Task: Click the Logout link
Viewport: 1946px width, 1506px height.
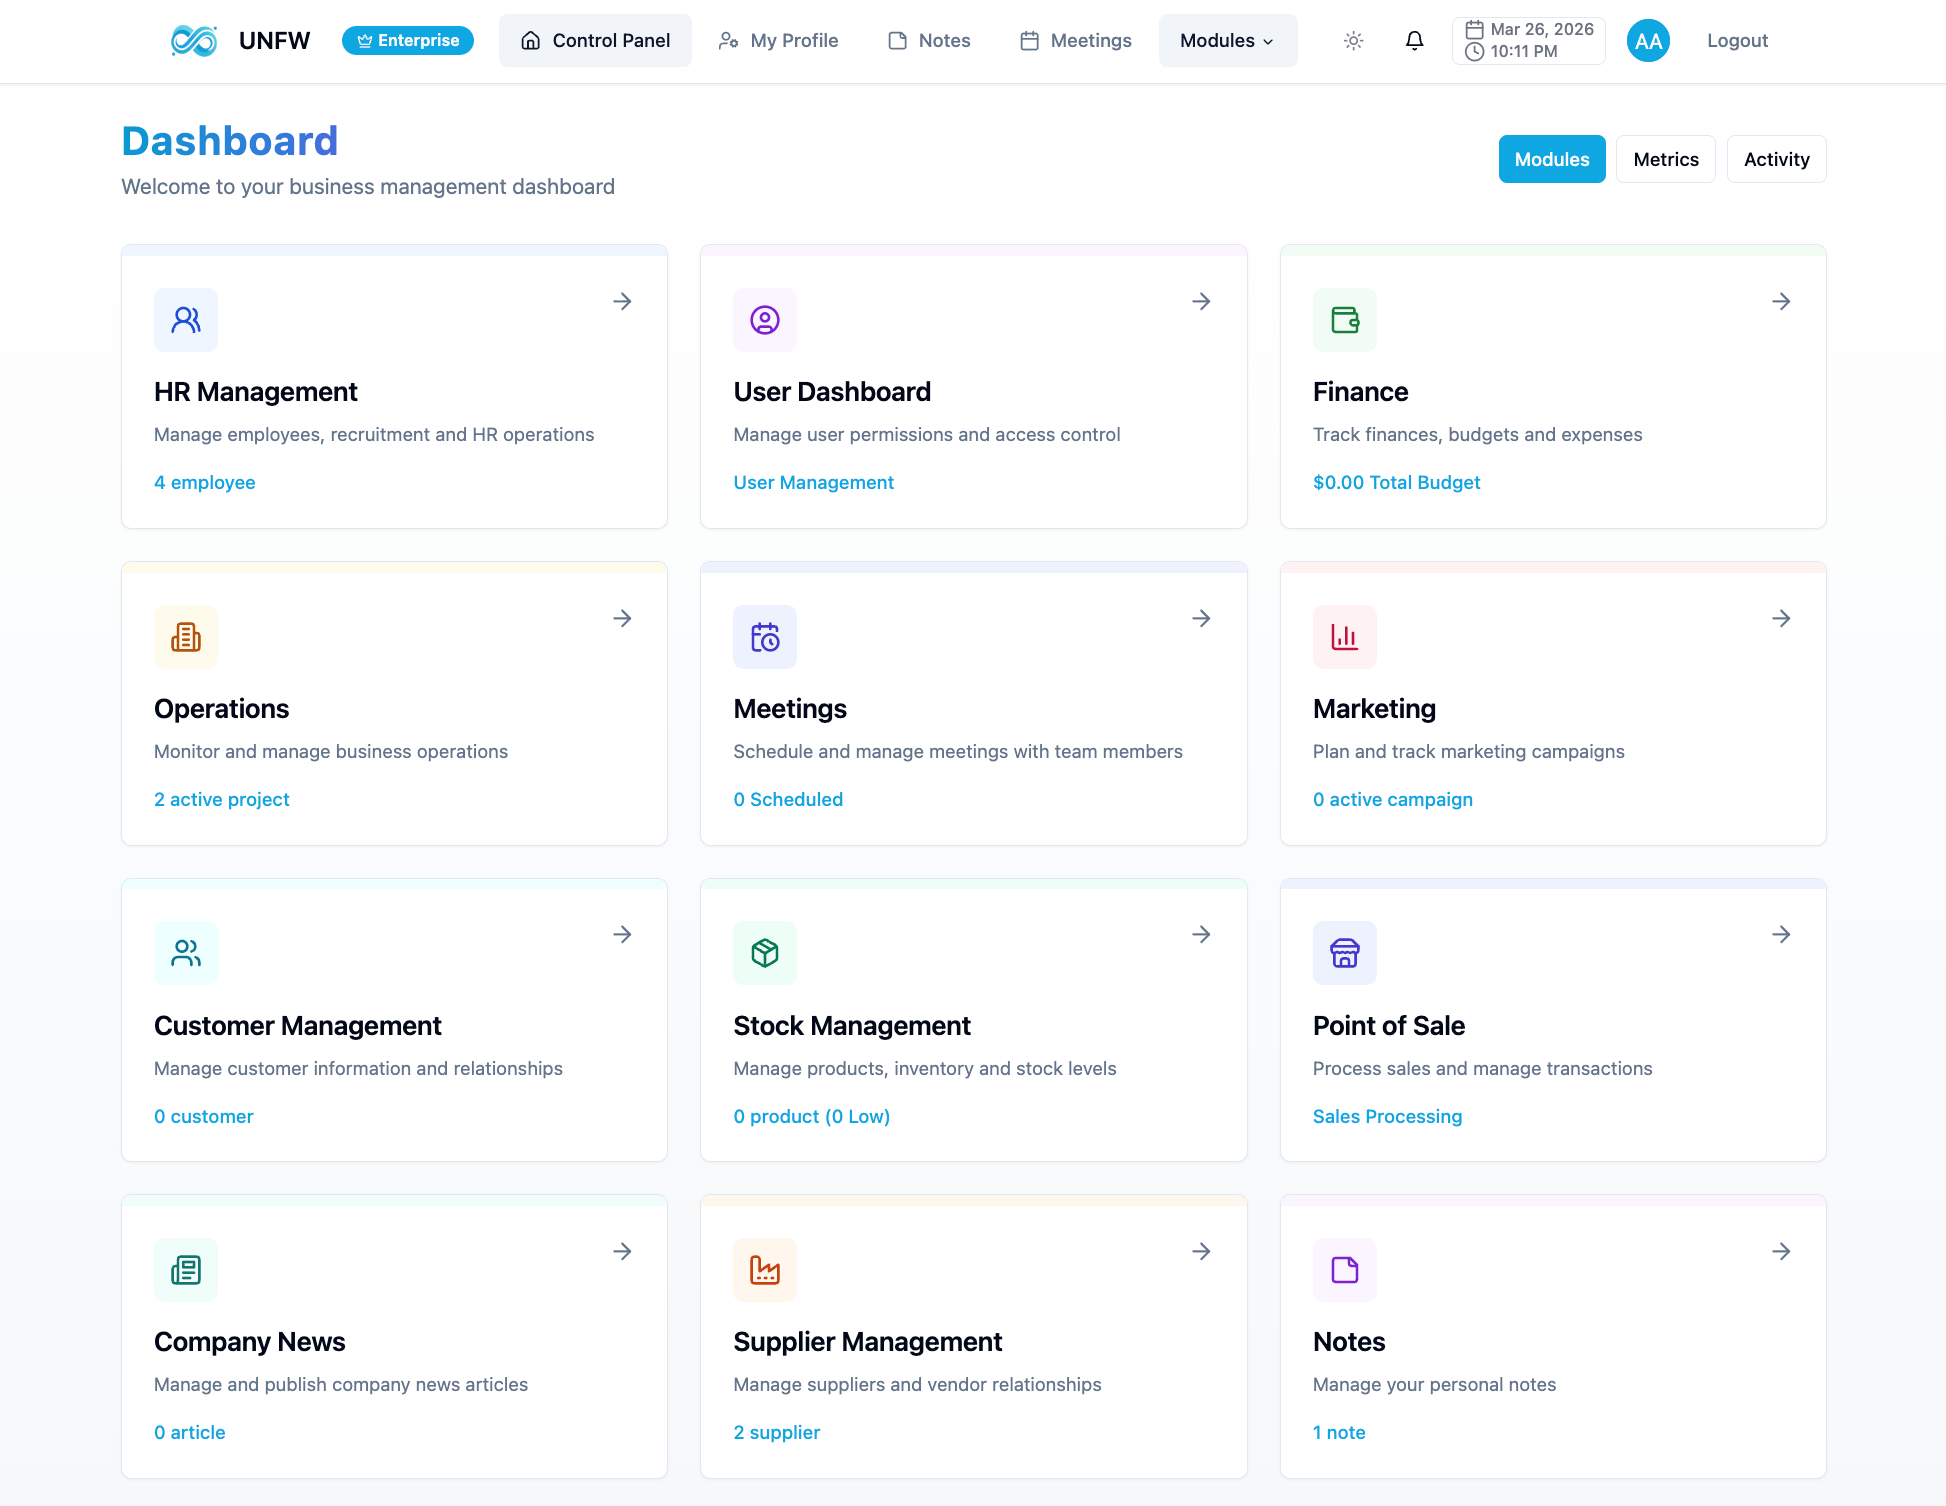Action: tap(1737, 41)
